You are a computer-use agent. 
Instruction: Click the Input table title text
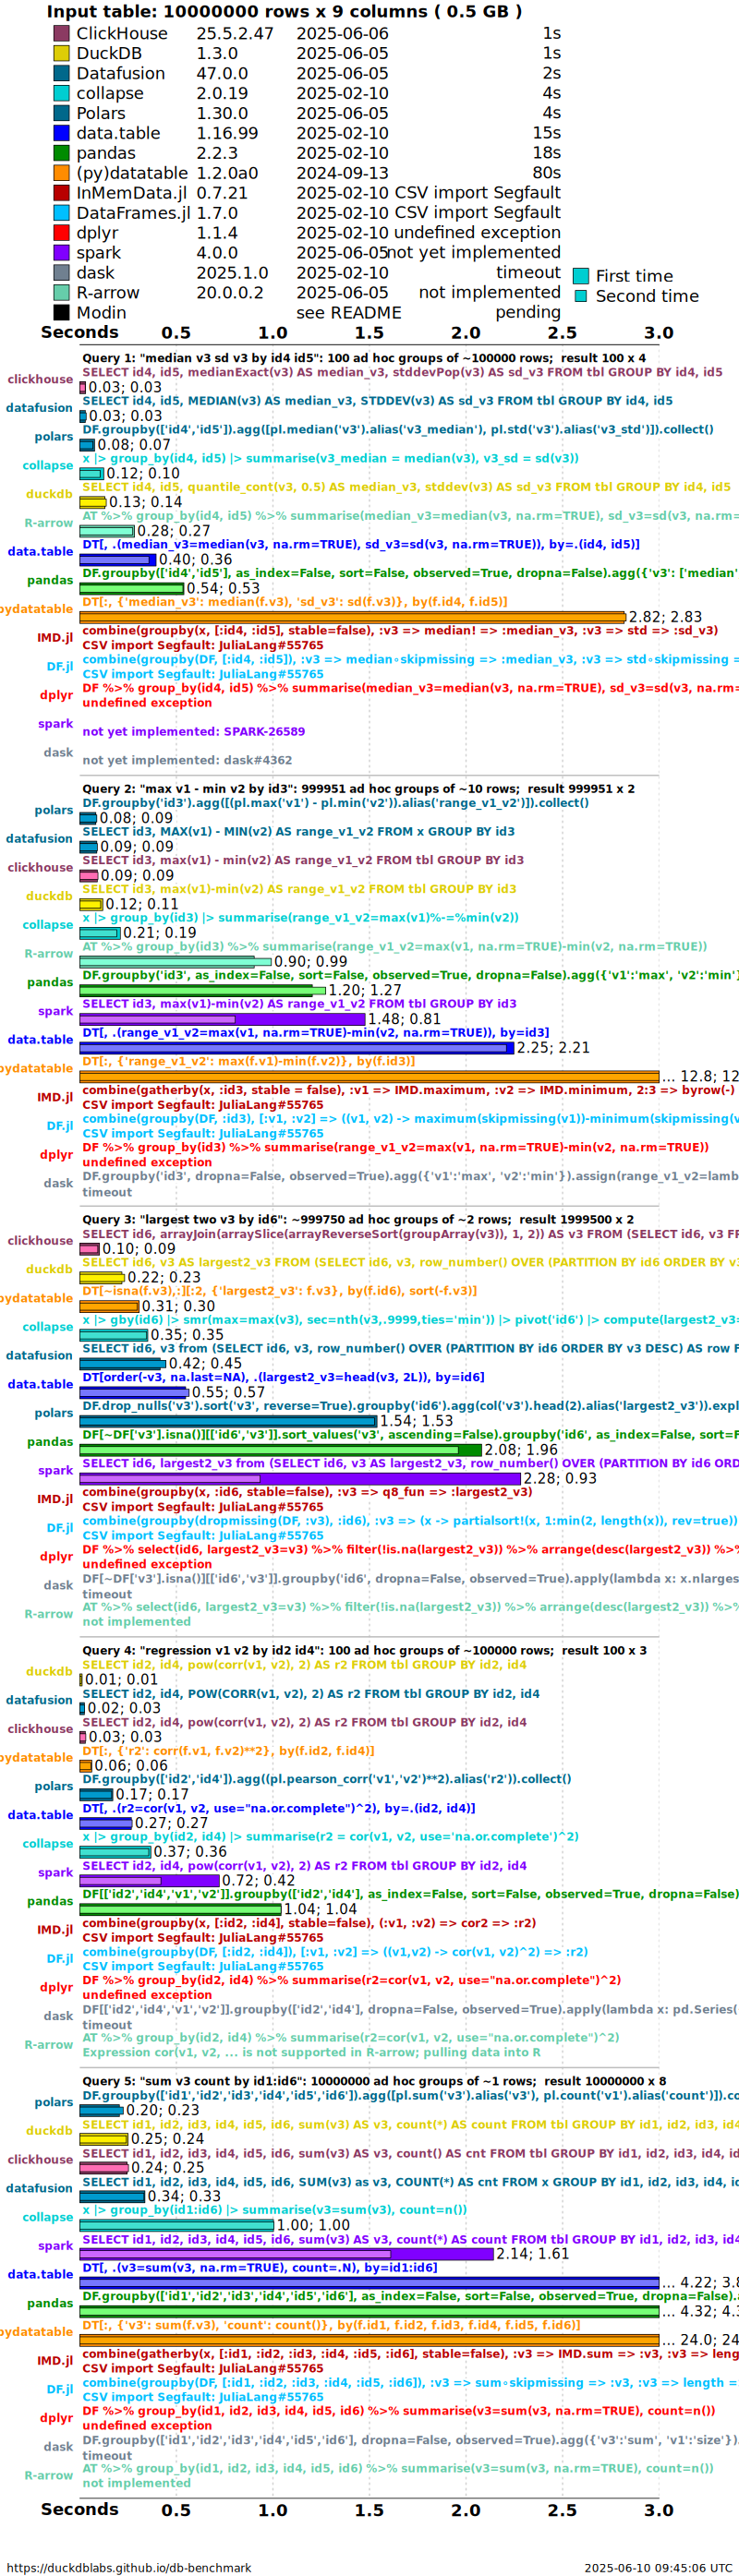tap(284, 12)
